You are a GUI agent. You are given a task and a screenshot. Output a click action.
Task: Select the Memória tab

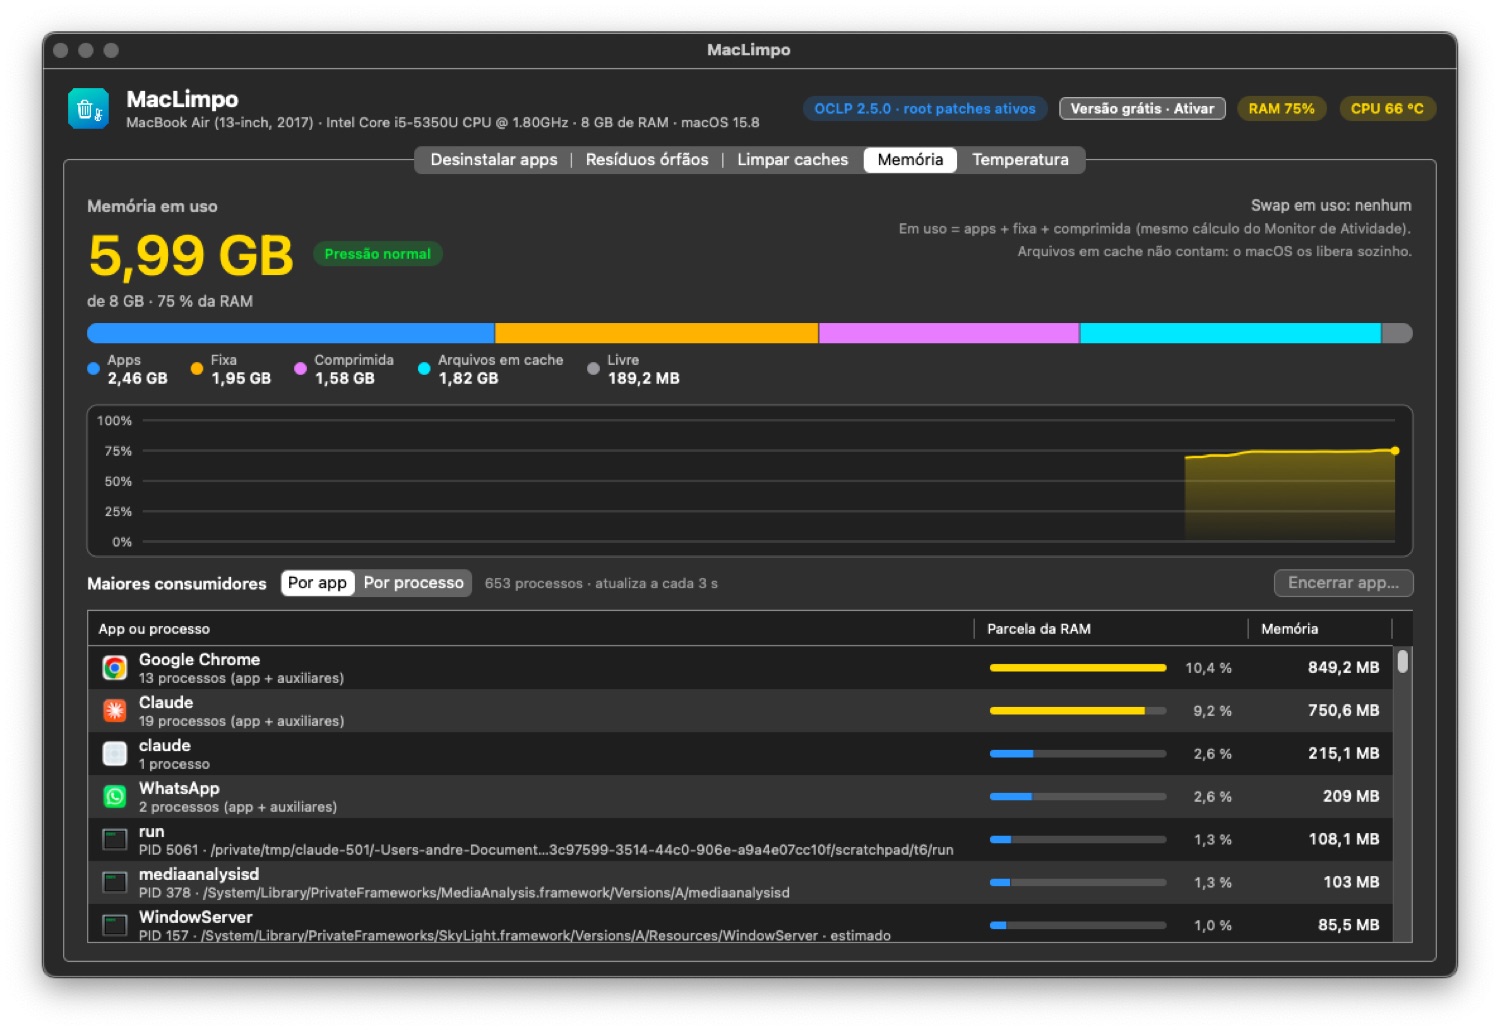[910, 160]
